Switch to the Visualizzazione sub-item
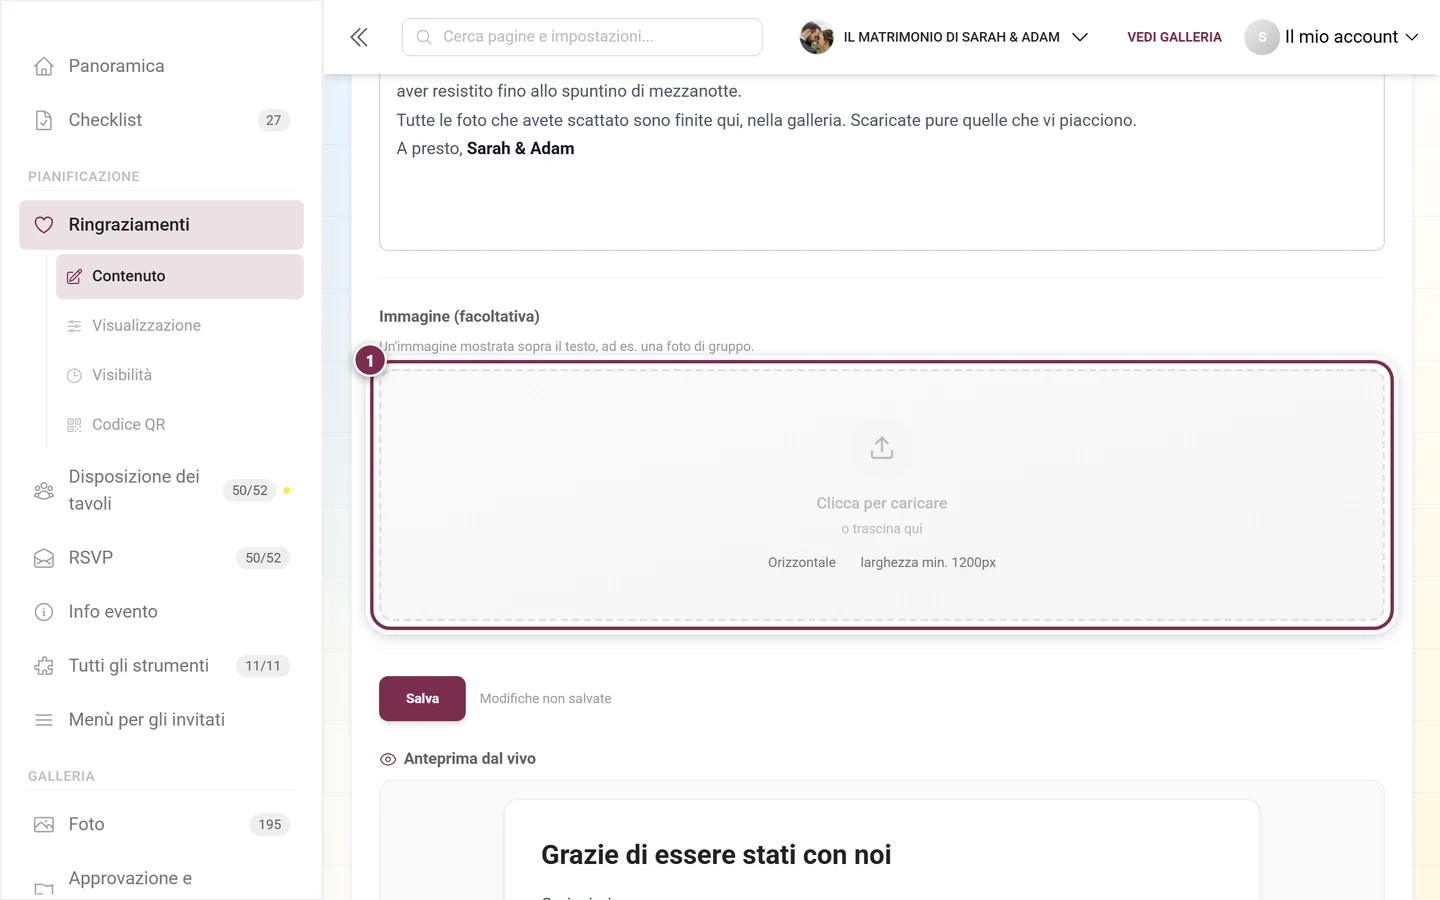Image resolution: width=1440 pixels, height=900 pixels. point(180,326)
